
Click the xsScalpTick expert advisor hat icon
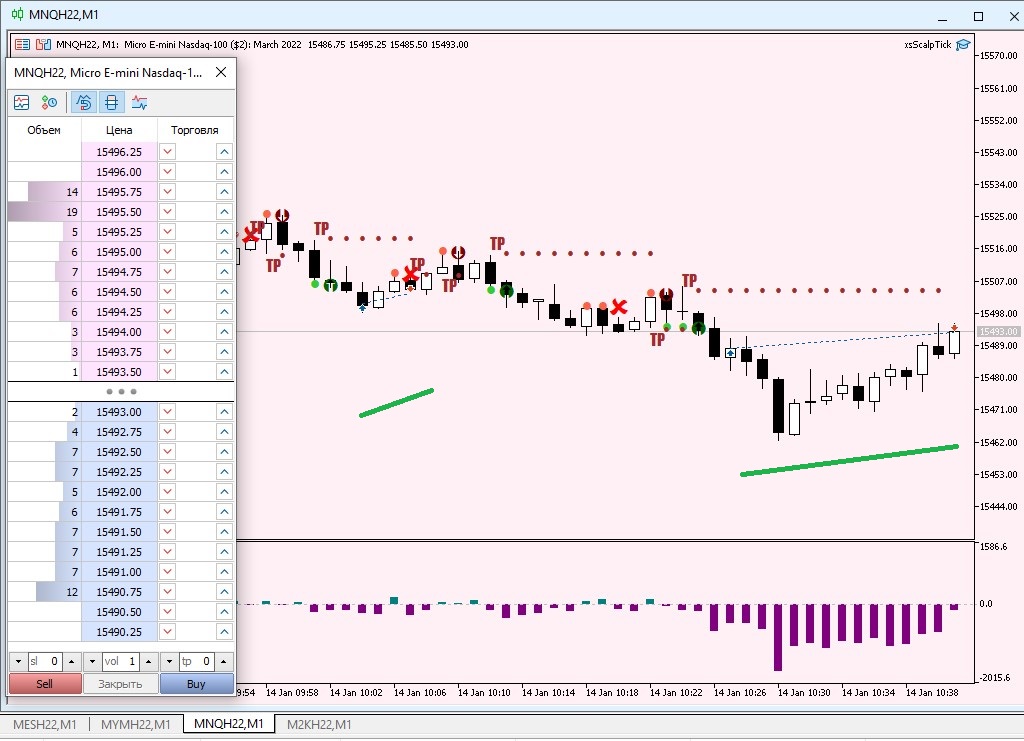[963, 44]
